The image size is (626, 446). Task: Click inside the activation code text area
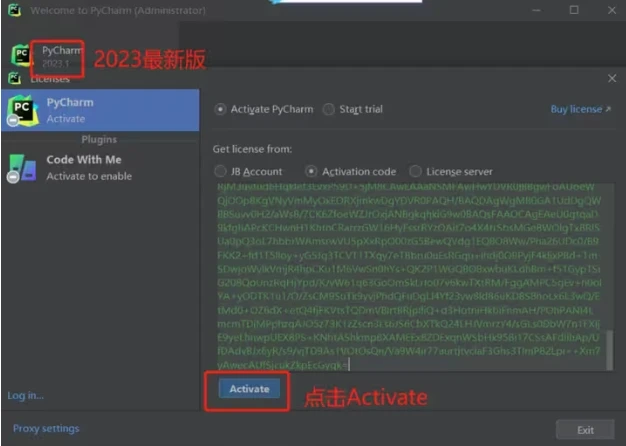[x=410, y=277]
